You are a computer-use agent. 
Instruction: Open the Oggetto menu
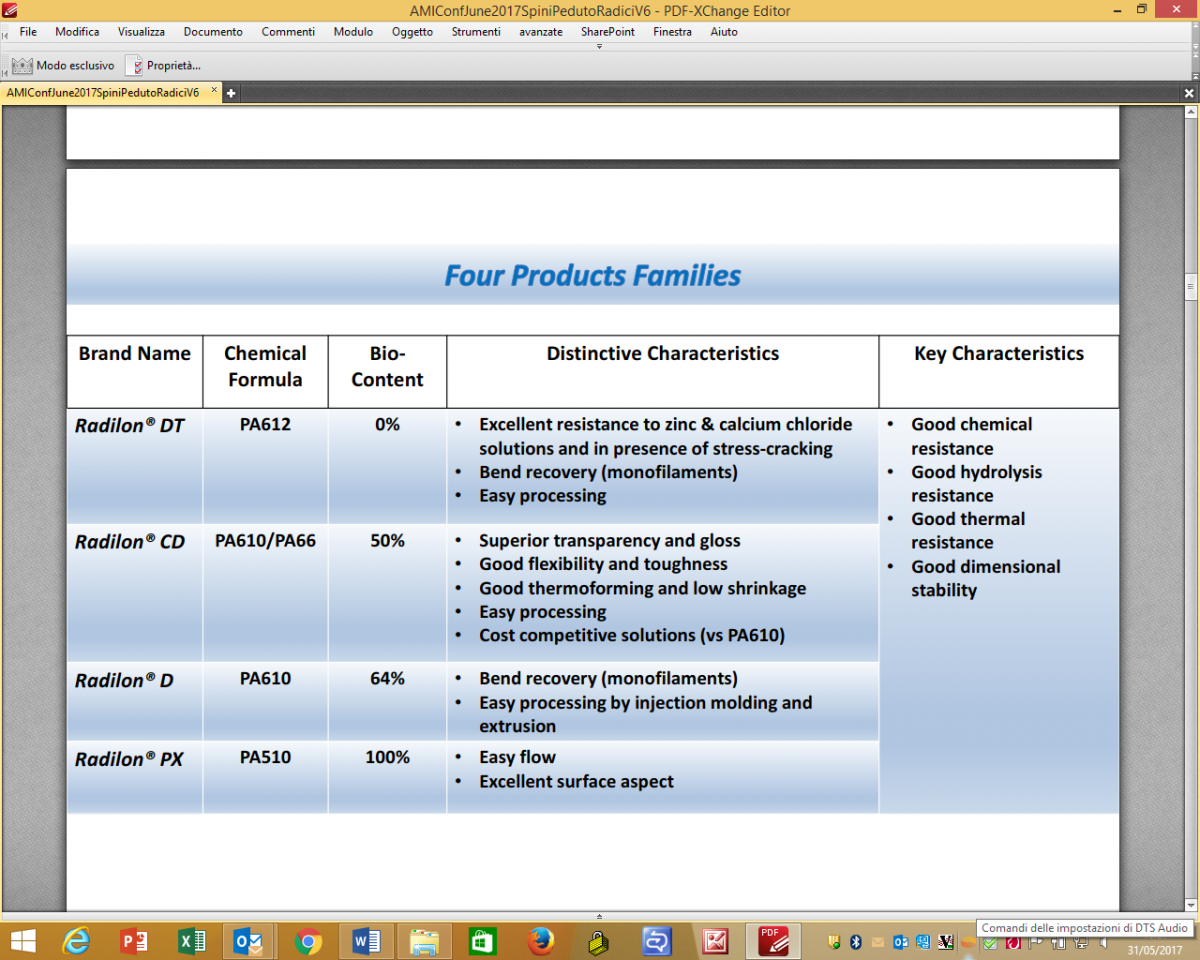(412, 32)
